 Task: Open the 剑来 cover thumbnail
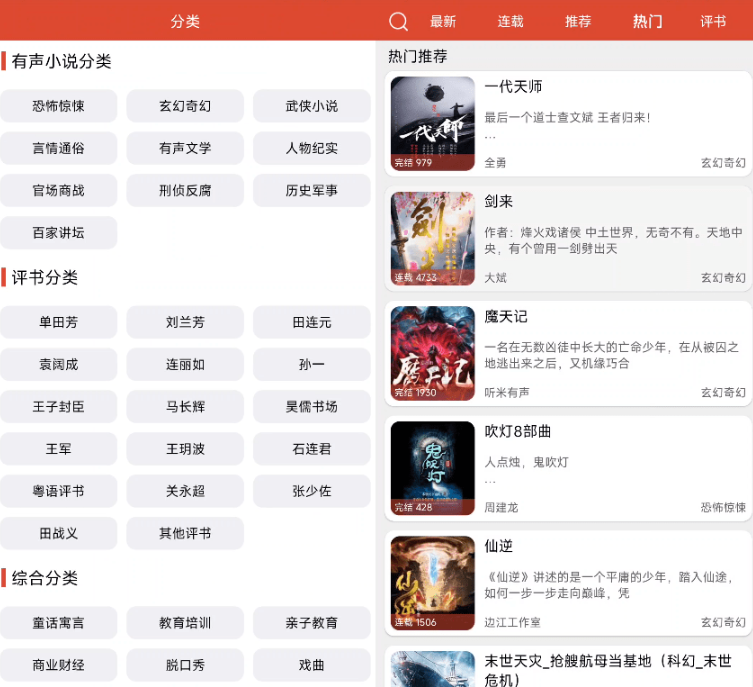(433, 239)
